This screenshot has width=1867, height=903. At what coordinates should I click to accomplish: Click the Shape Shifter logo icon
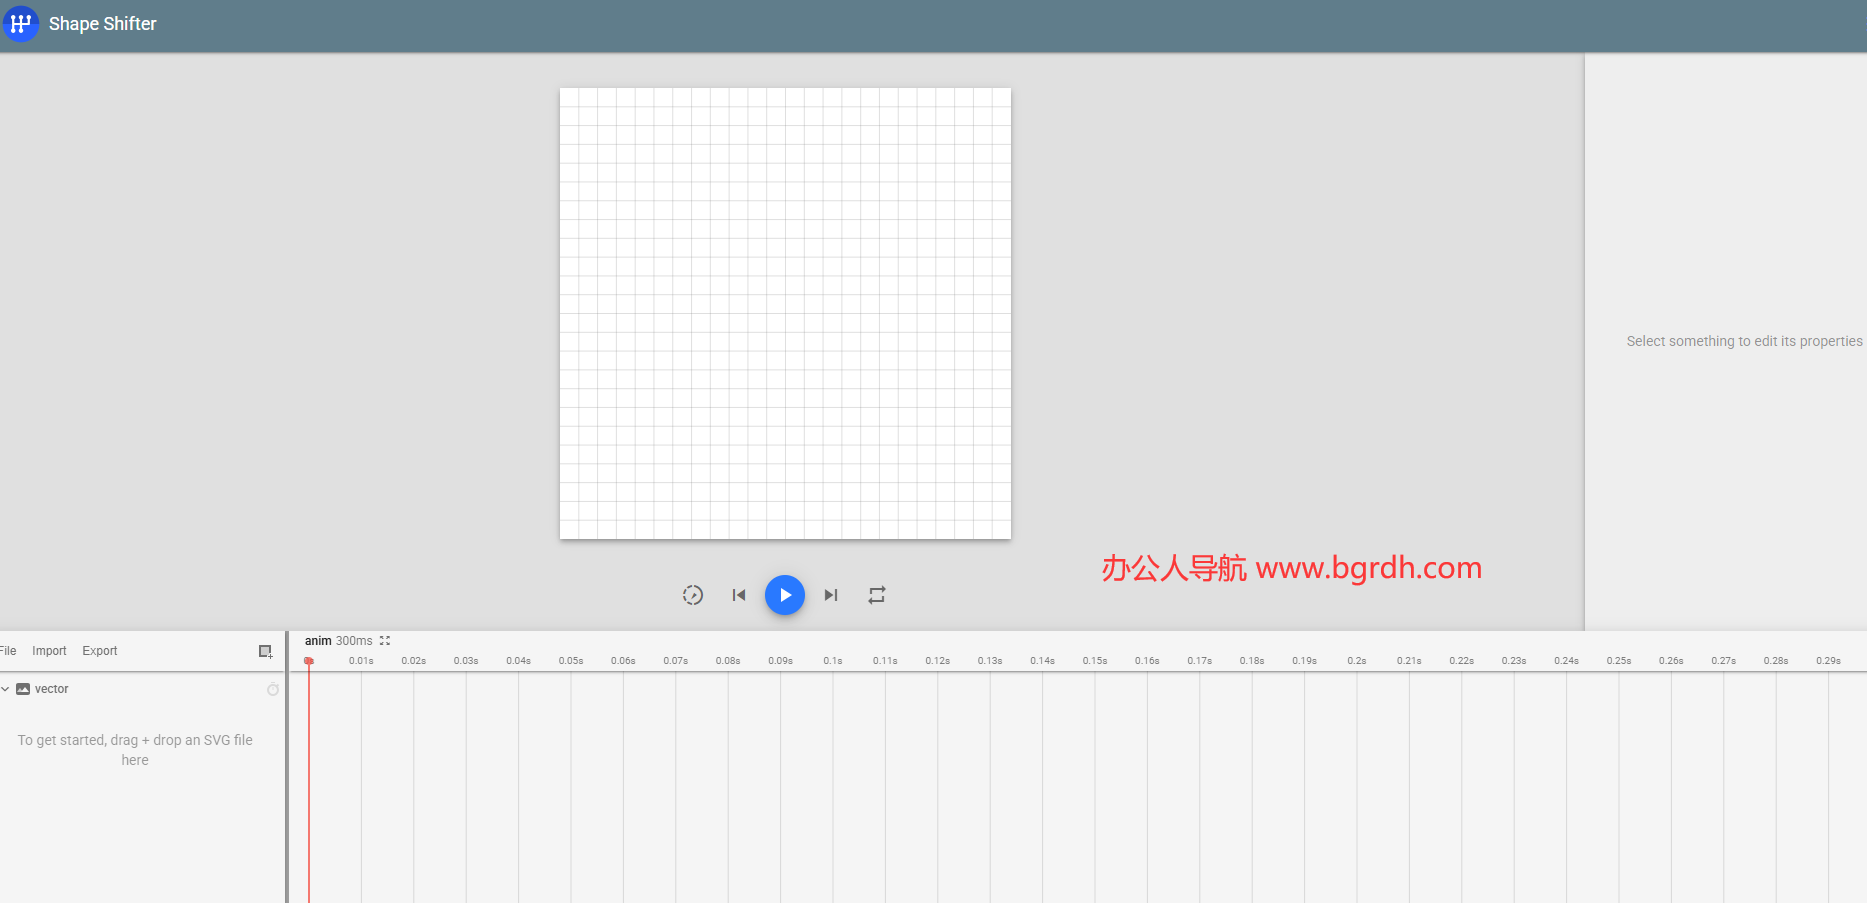20,23
